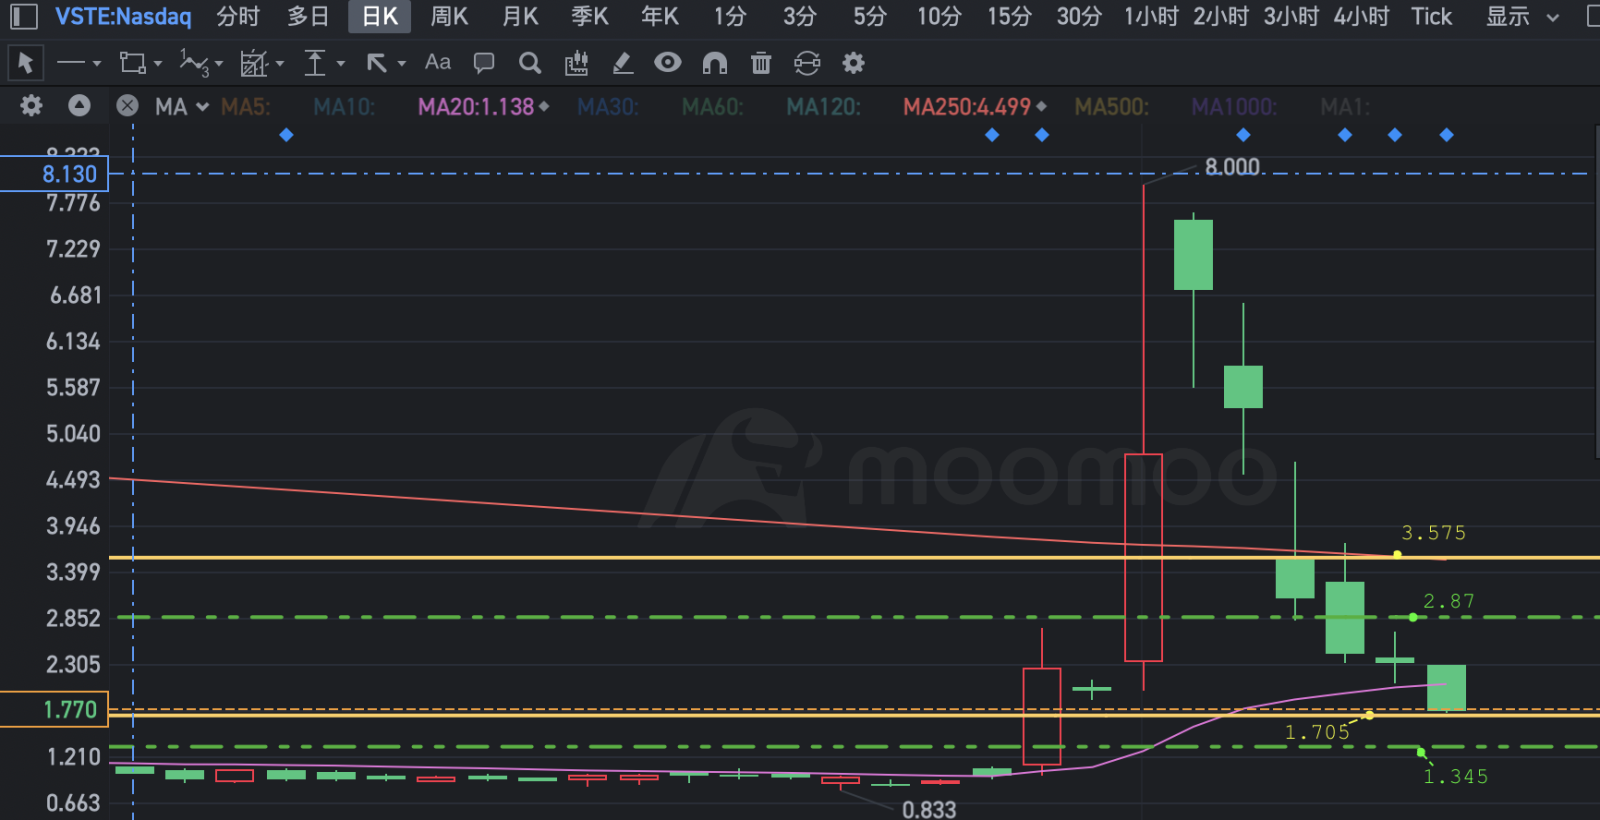Toggle the MA120 moving average line

pyautogui.click(x=823, y=107)
